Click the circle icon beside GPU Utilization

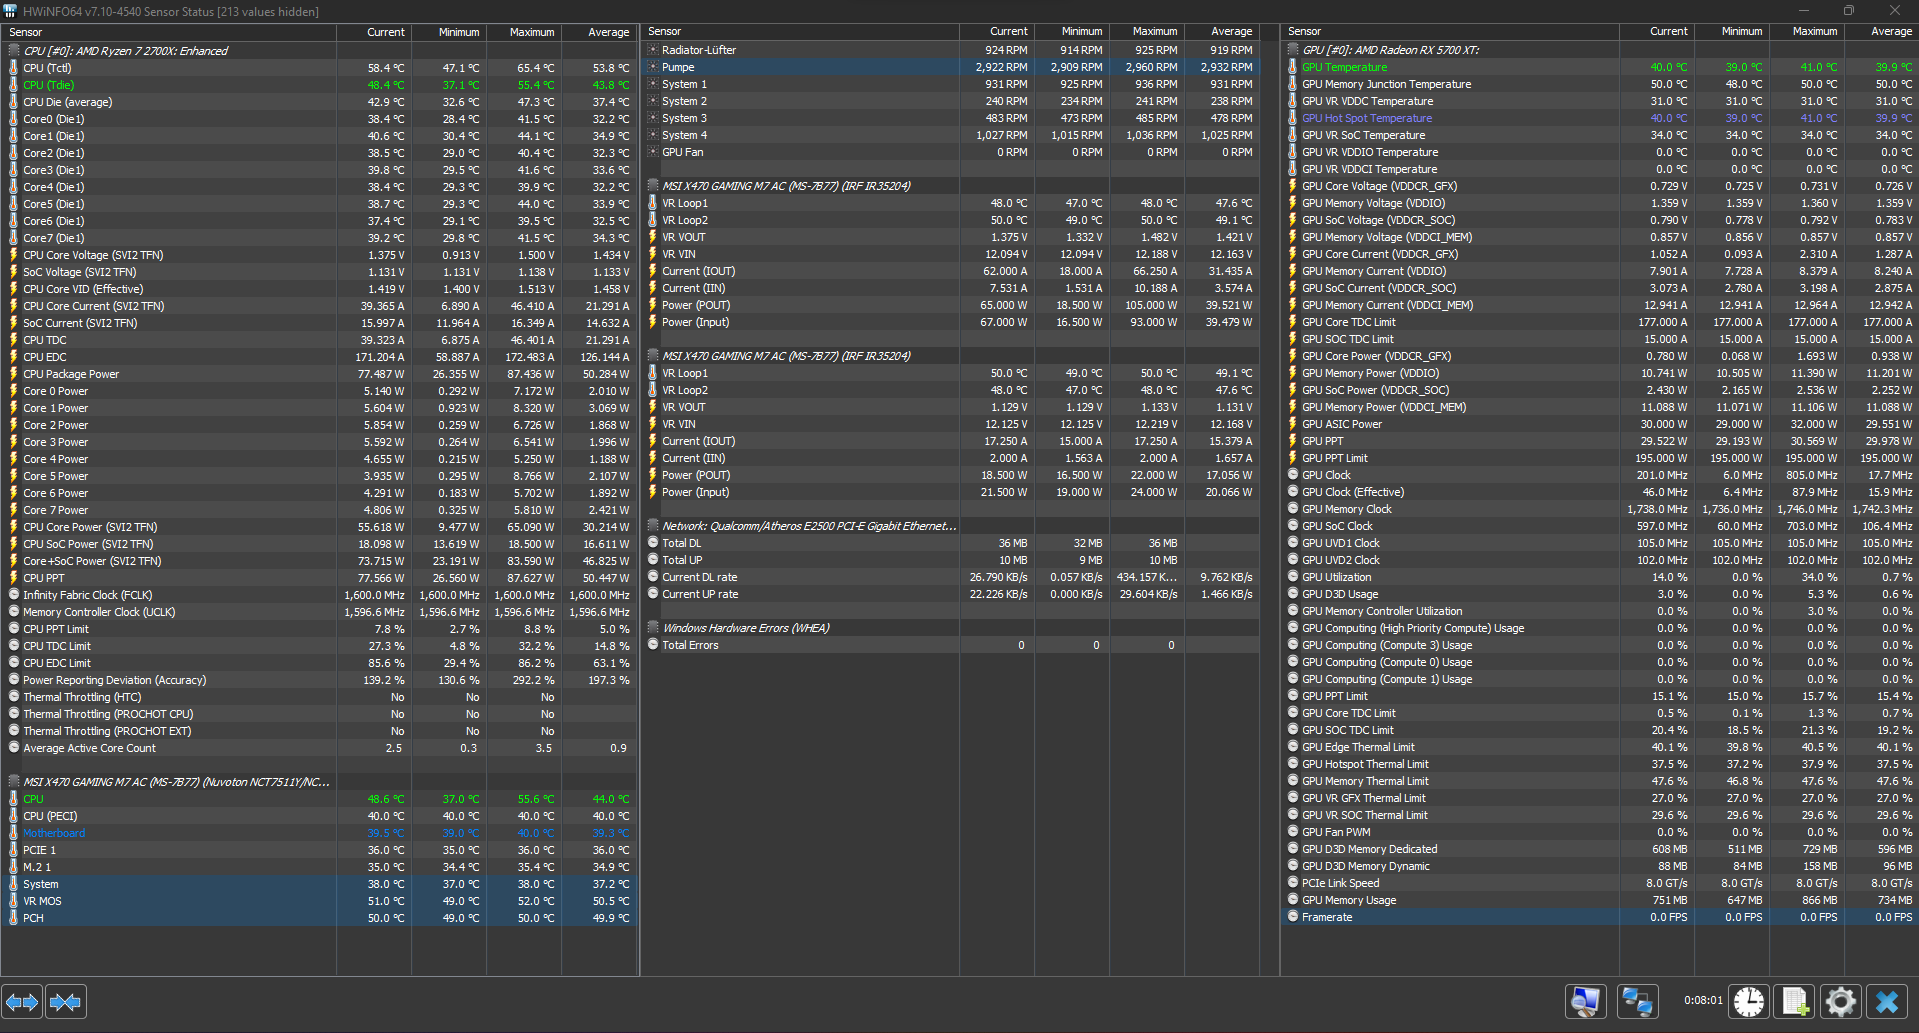(x=1293, y=577)
